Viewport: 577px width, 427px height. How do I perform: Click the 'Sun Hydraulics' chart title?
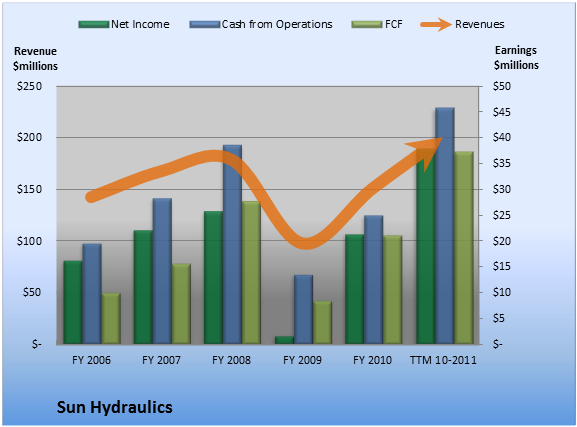114,407
